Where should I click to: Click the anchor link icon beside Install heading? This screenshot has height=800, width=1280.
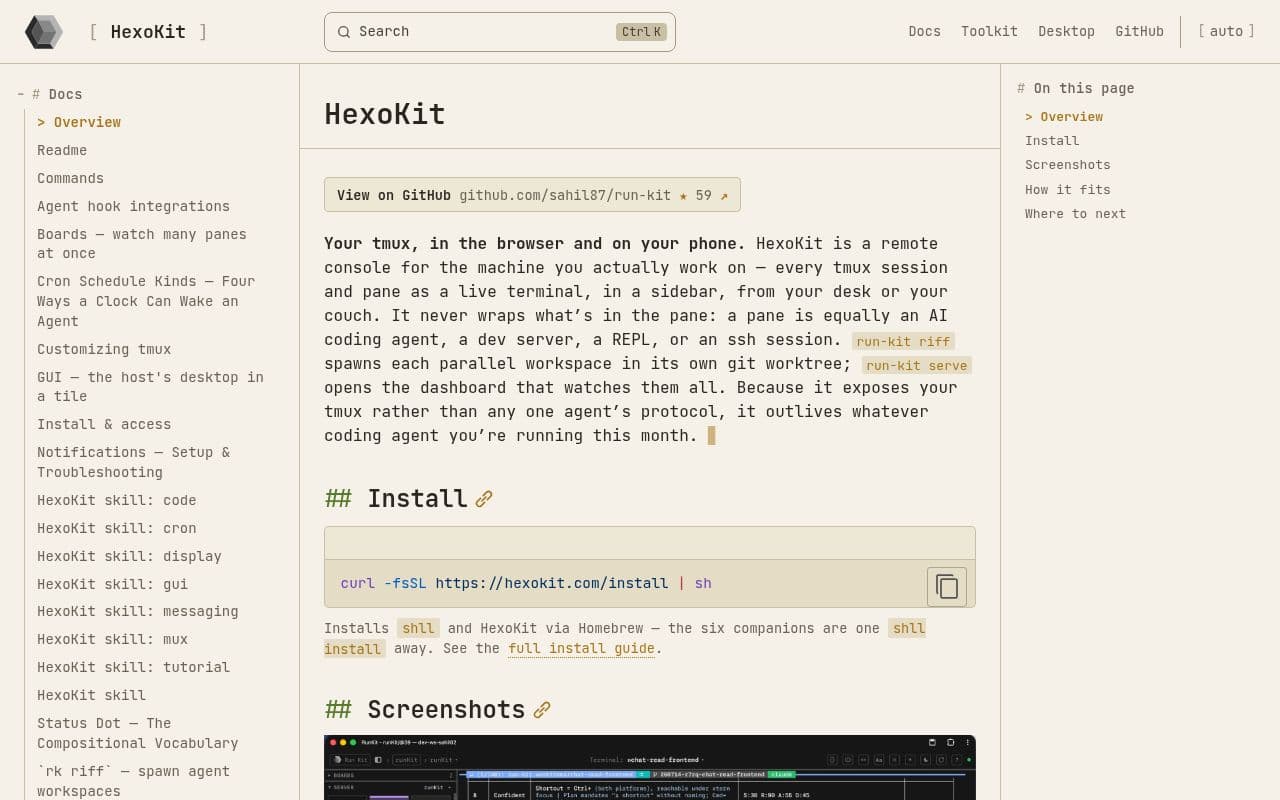tap(484, 499)
